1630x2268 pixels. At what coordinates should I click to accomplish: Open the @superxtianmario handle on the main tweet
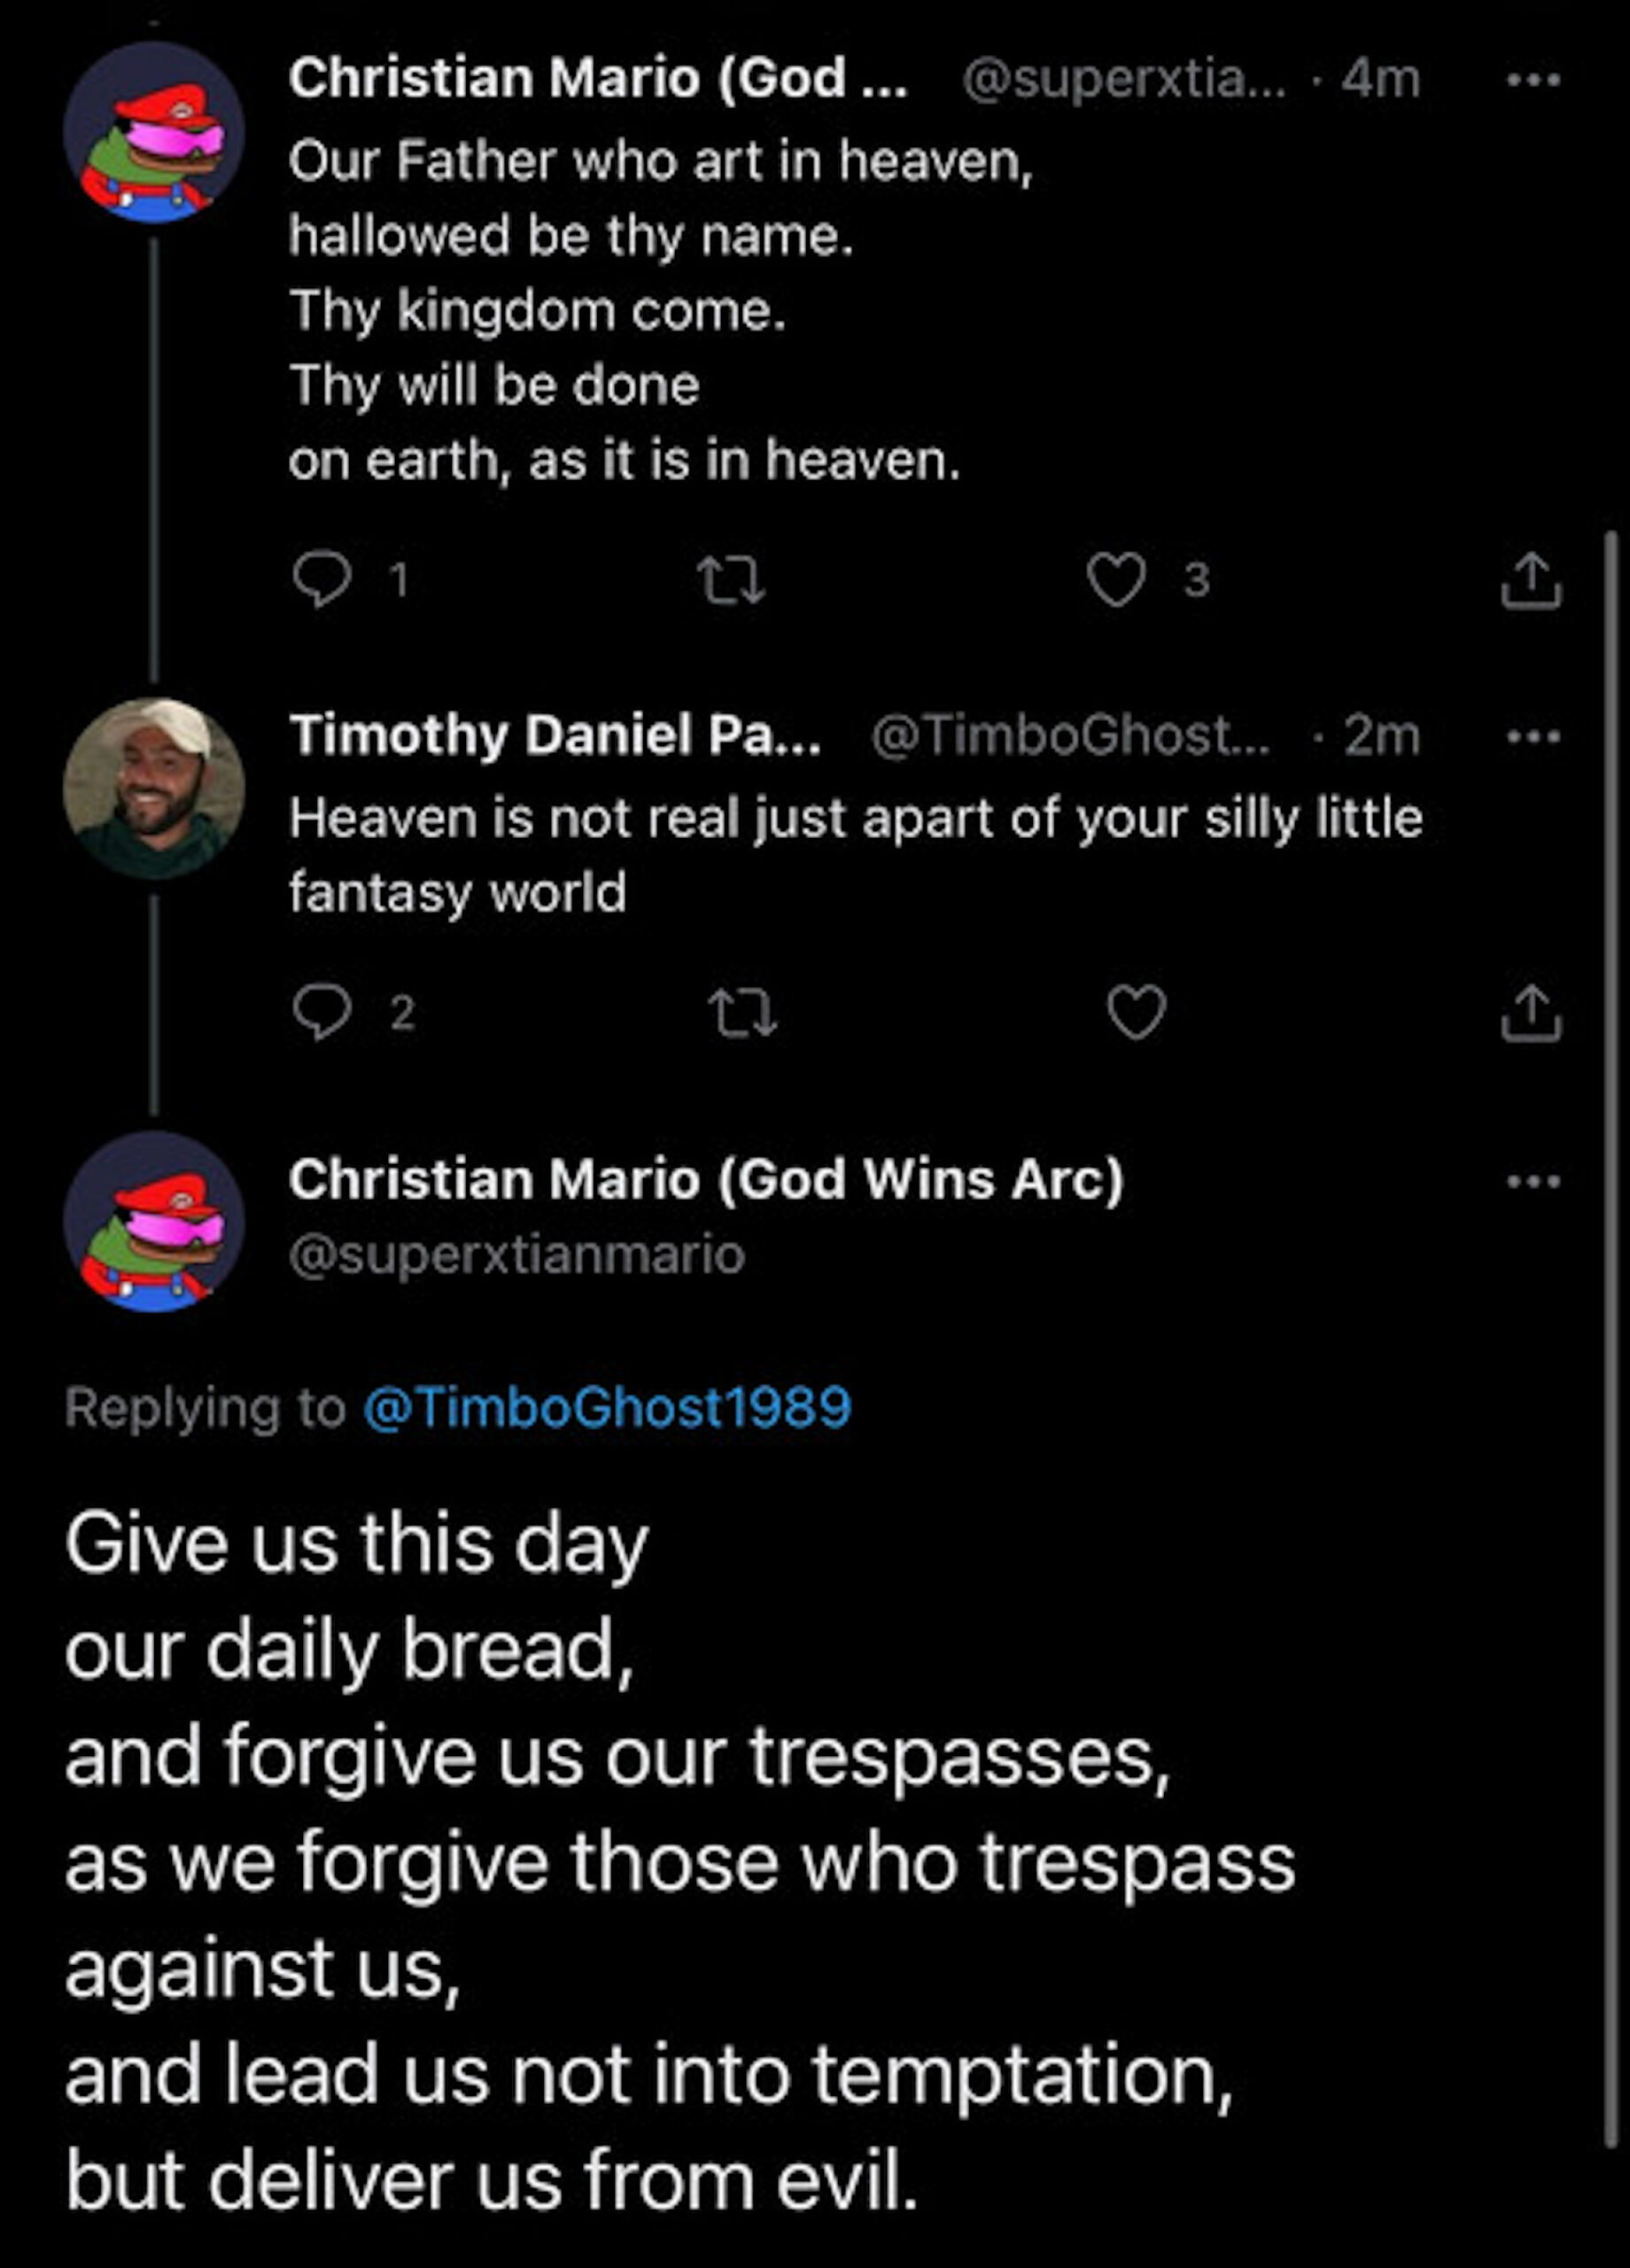[517, 1255]
